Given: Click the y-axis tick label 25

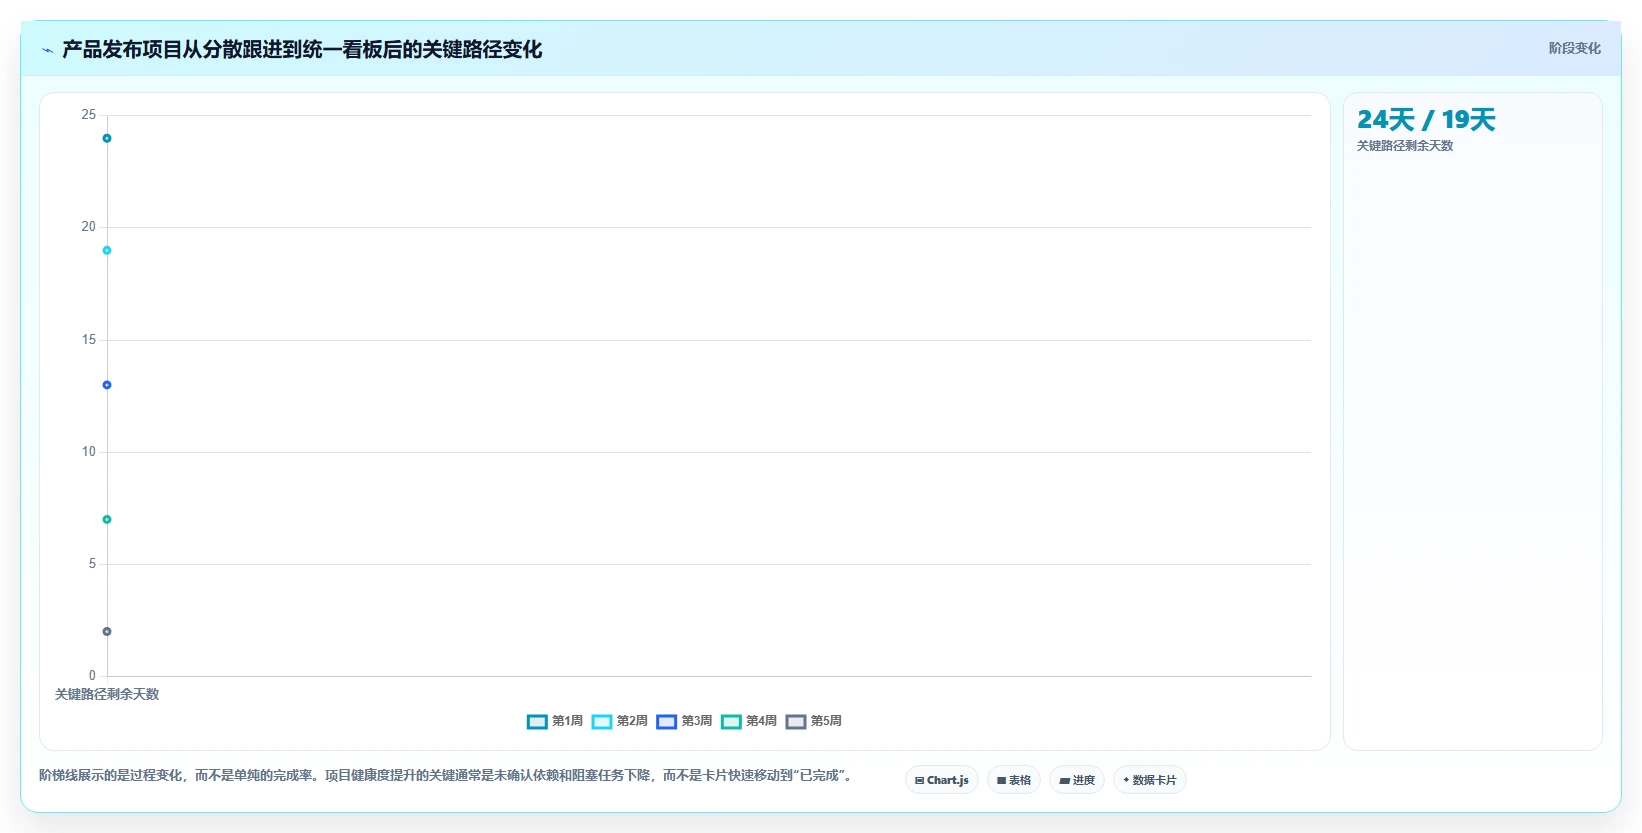Looking at the screenshot, I should coord(89,115).
